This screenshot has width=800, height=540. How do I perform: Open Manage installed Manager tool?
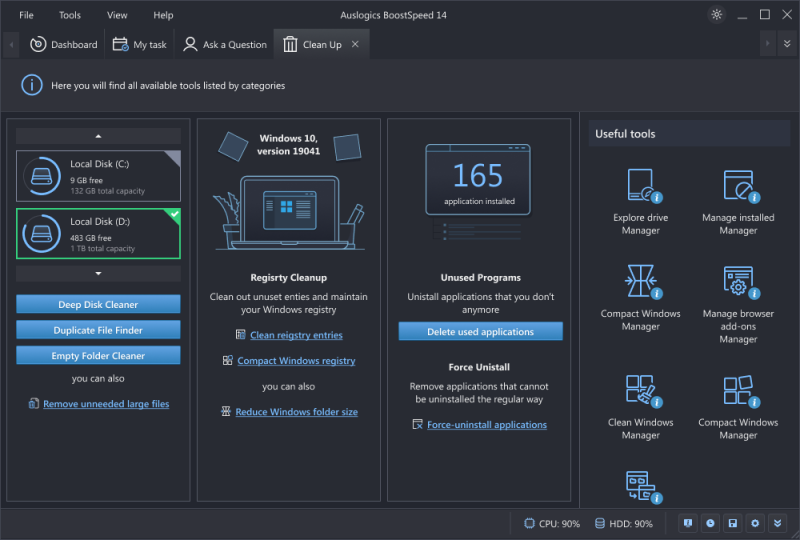tap(738, 202)
